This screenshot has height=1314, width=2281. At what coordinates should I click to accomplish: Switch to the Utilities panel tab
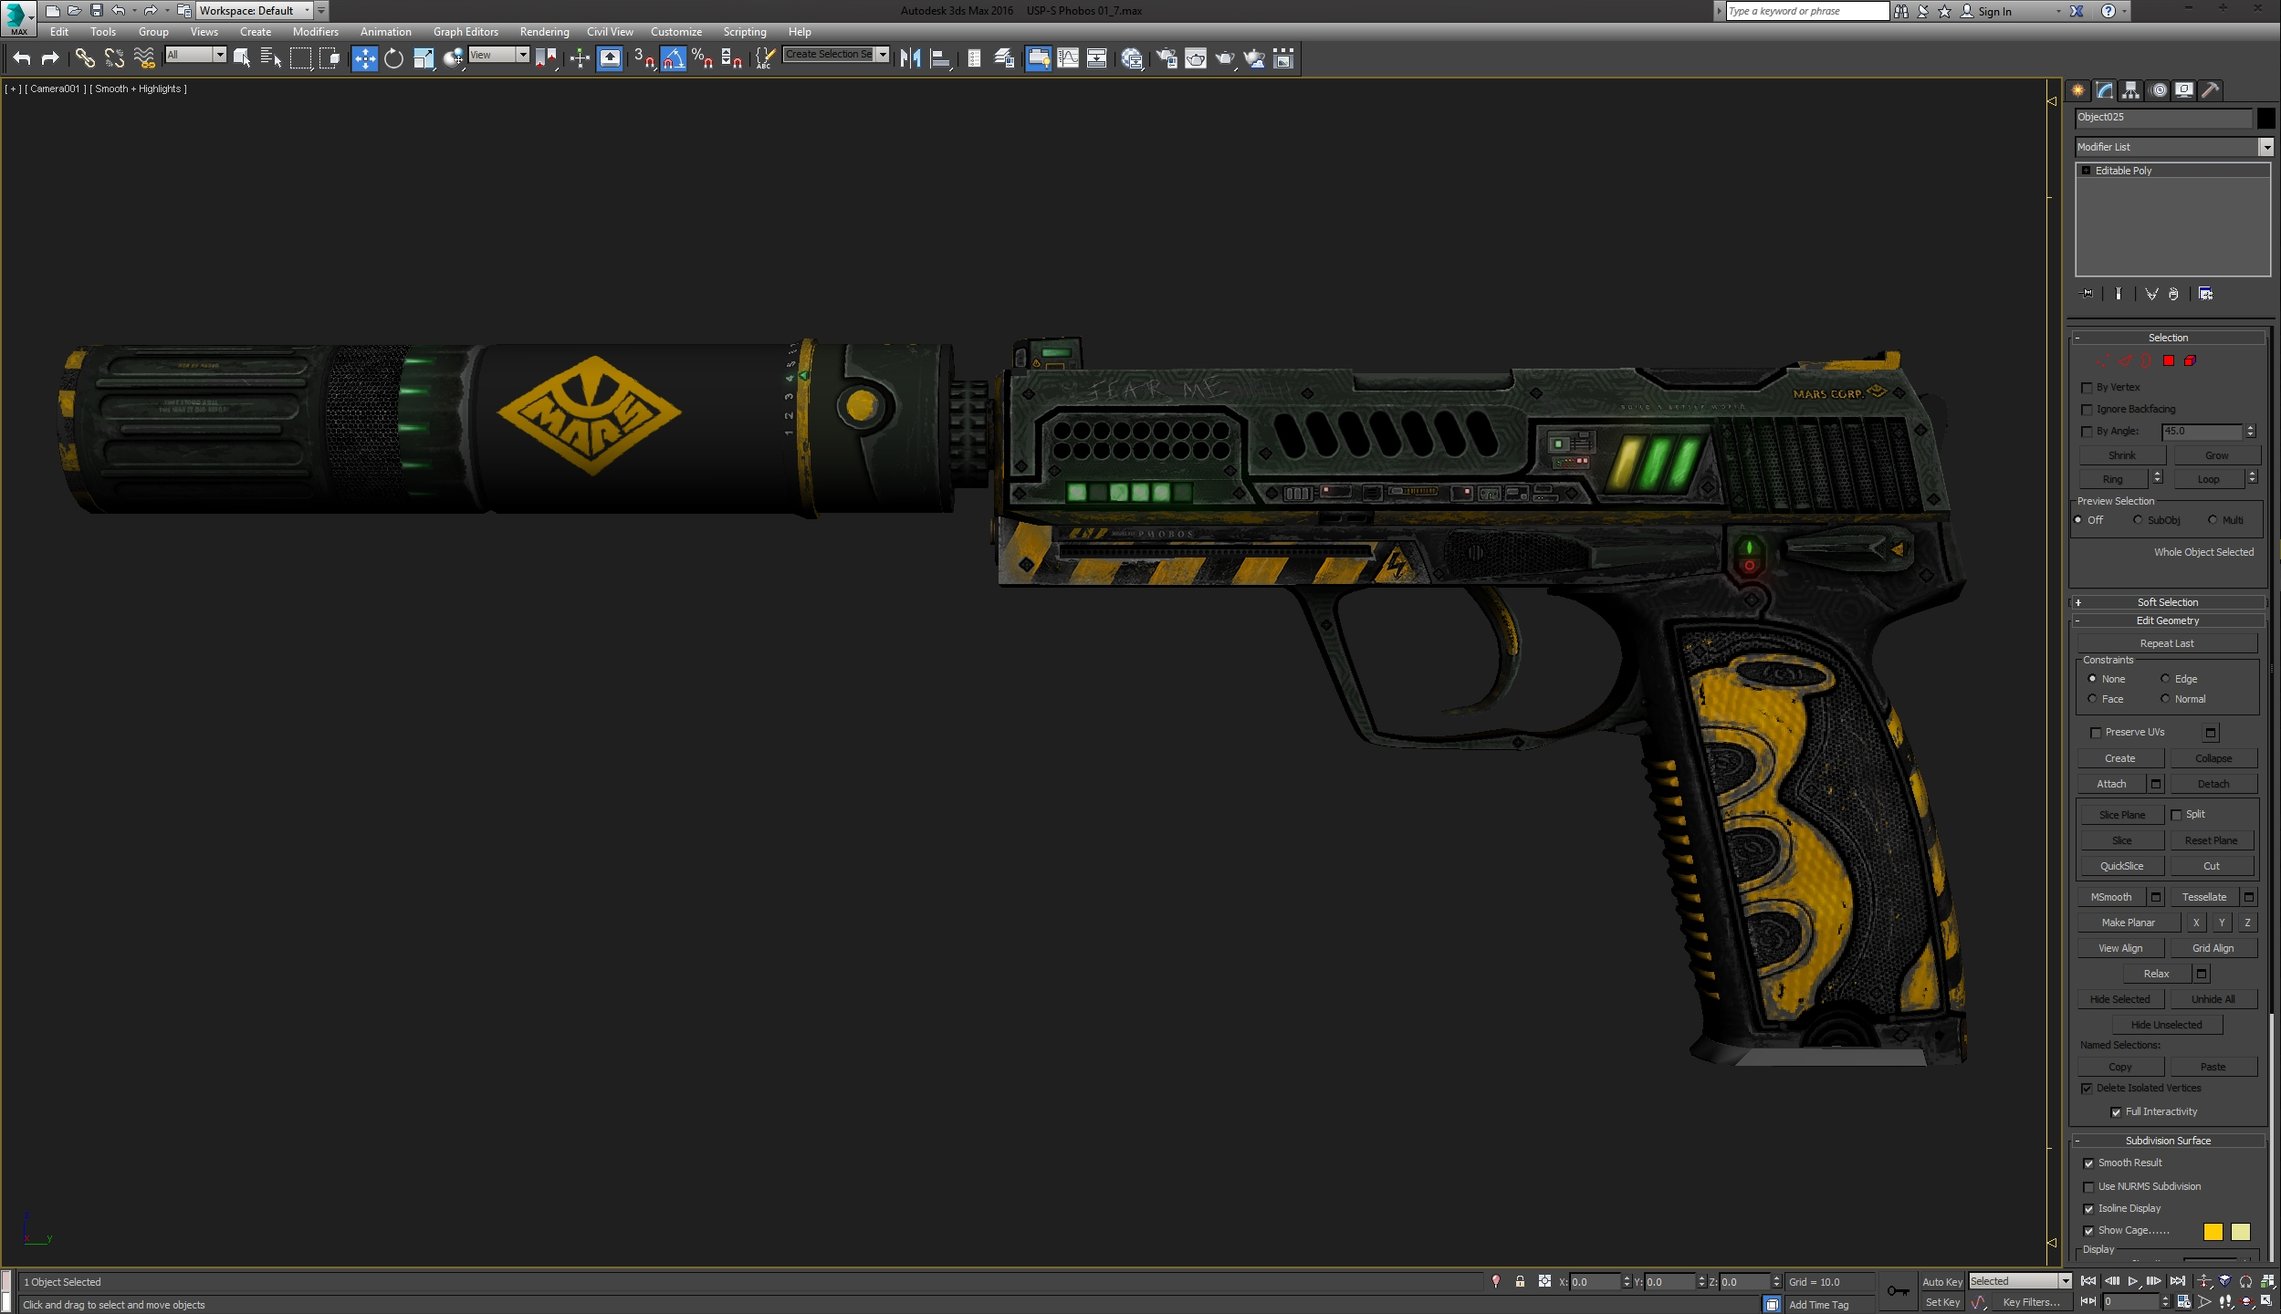[x=2211, y=90]
